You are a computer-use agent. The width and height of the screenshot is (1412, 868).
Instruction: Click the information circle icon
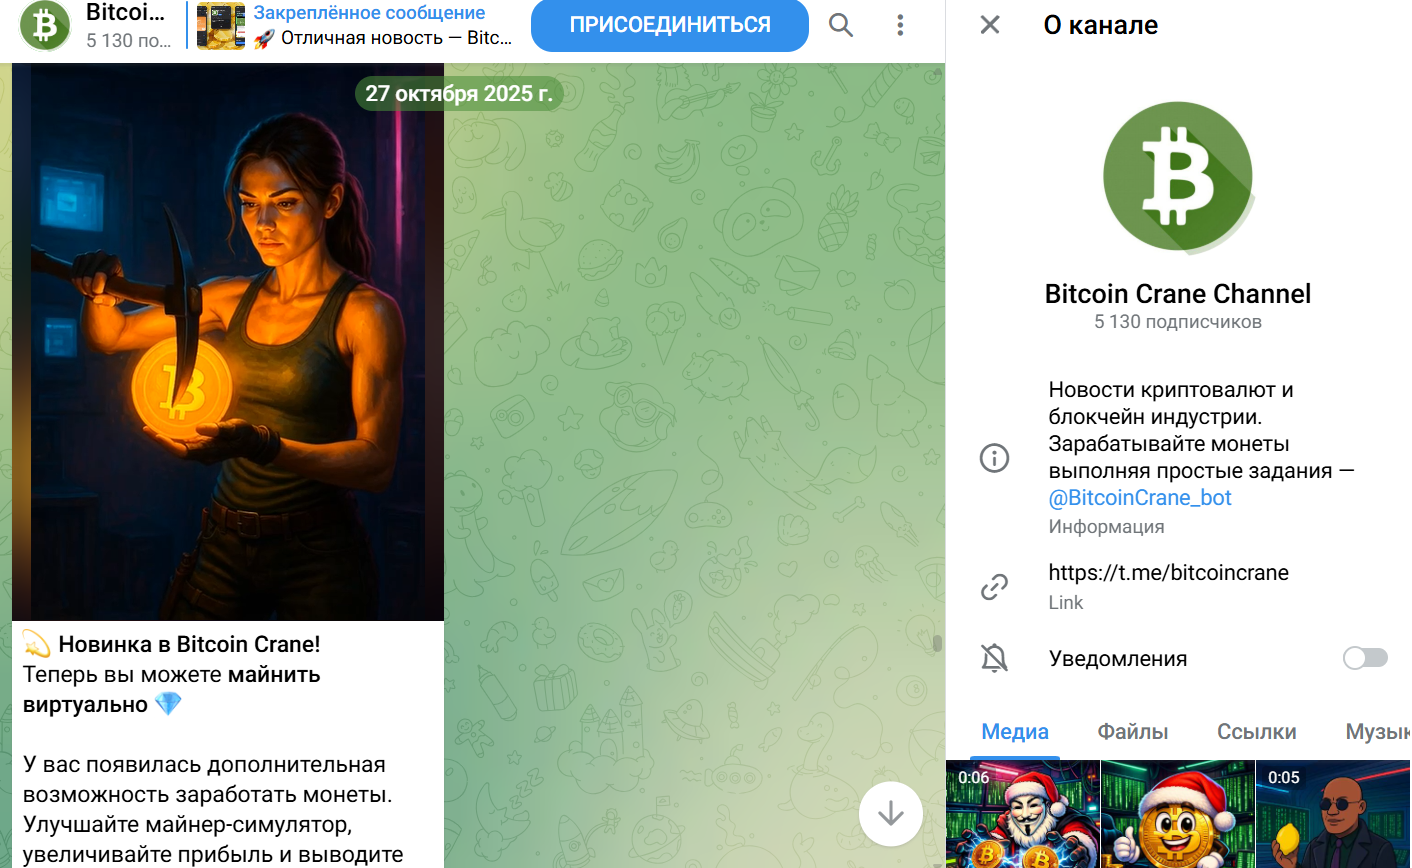click(994, 458)
